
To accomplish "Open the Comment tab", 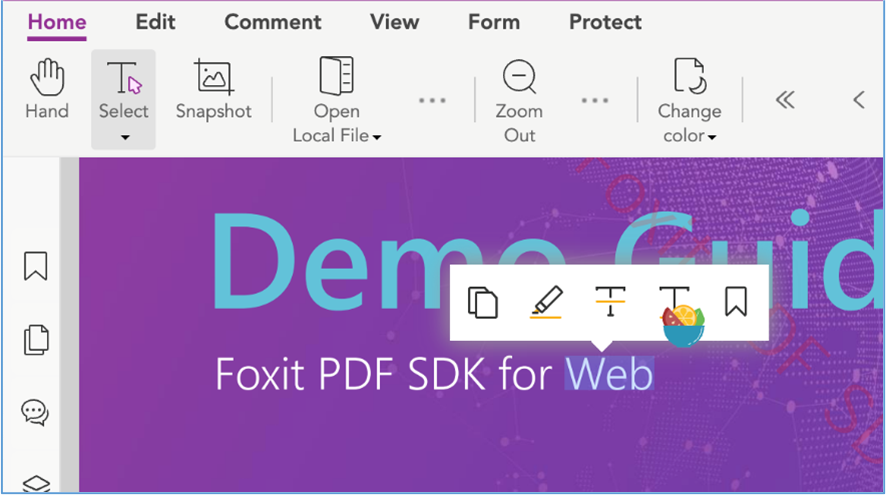I will [273, 22].
